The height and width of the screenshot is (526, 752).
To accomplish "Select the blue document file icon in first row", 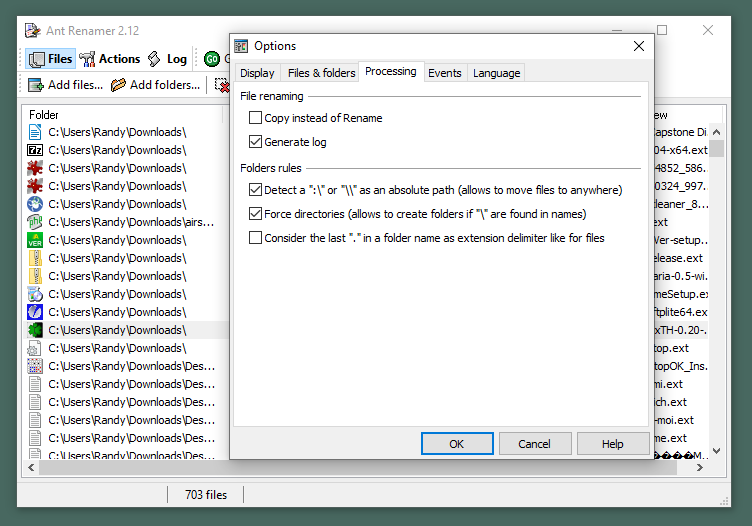I will tap(35, 132).
